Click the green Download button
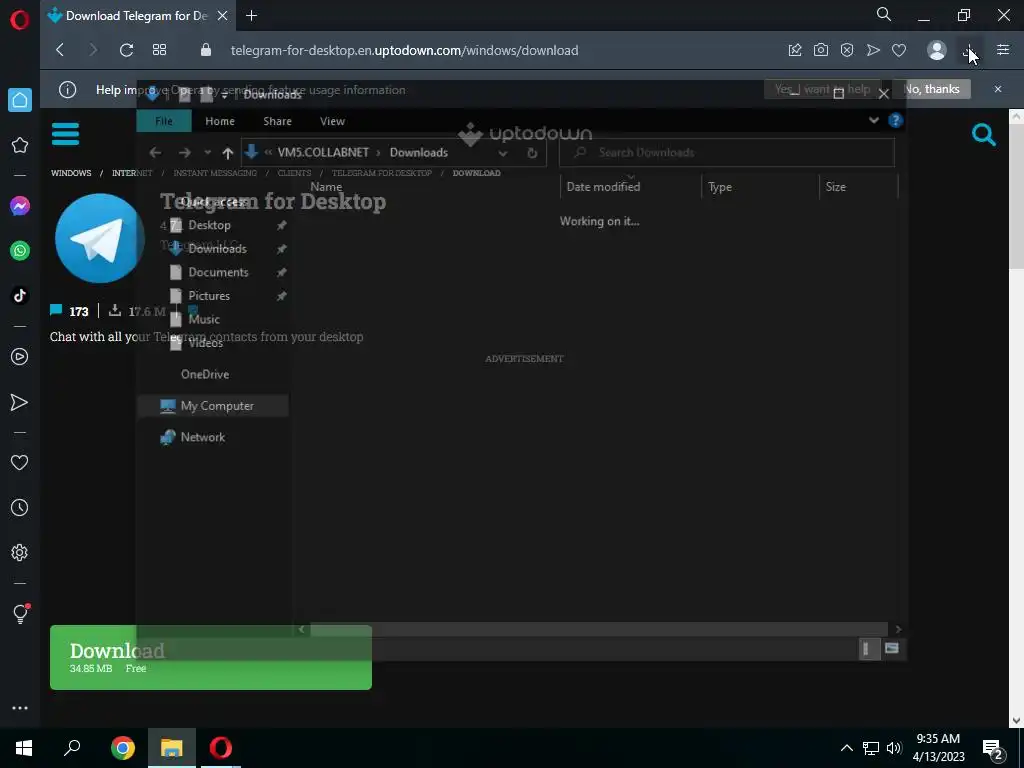This screenshot has width=1024, height=768. click(211, 658)
